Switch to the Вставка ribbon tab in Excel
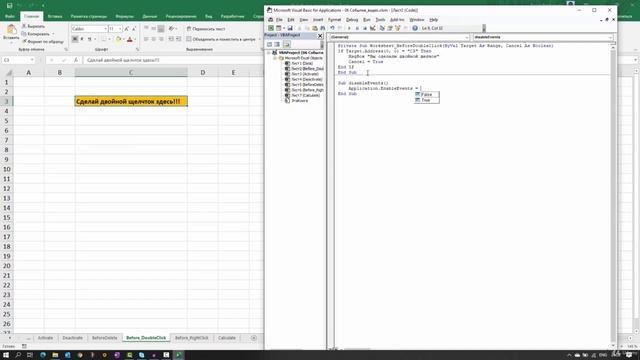The height and width of the screenshot is (360, 640). (x=55, y=16)
